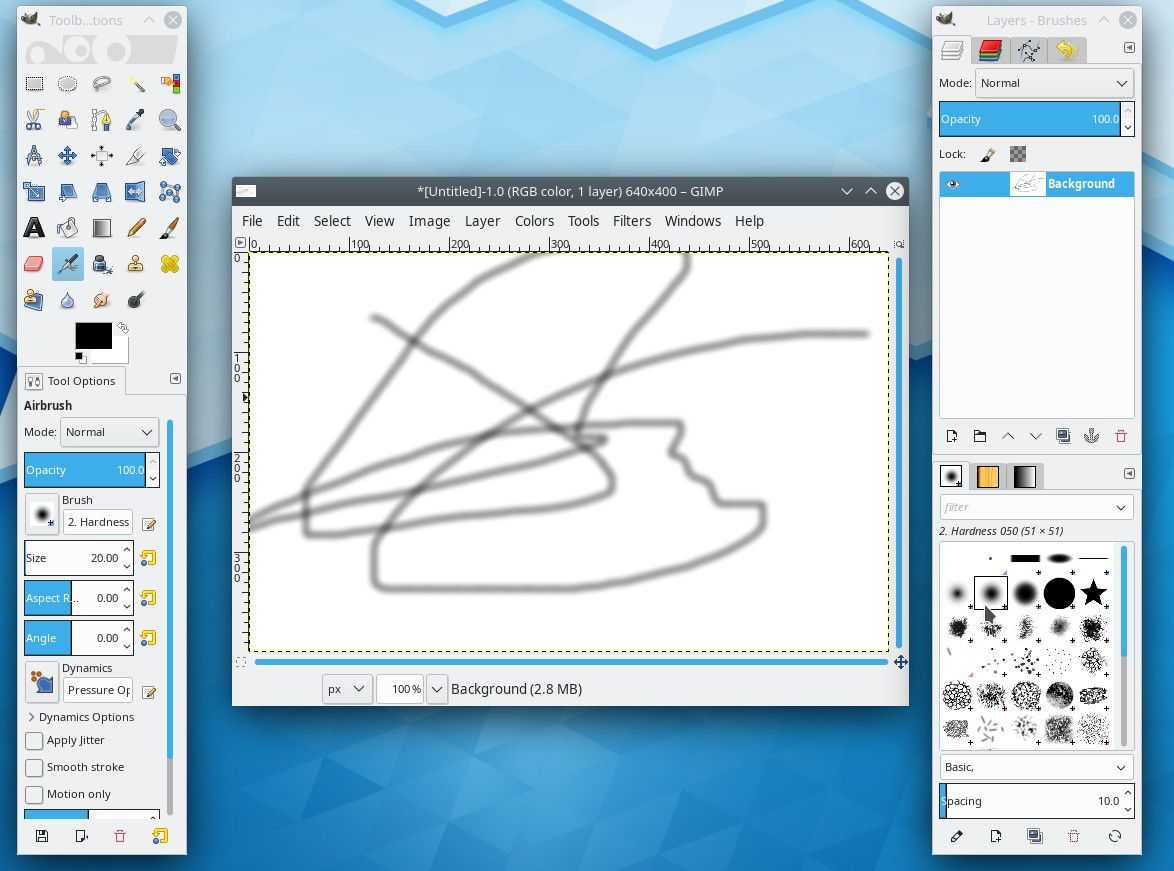Open the Filters menu
This screenshot has height=871, width=1174.
tap(631, 221)
